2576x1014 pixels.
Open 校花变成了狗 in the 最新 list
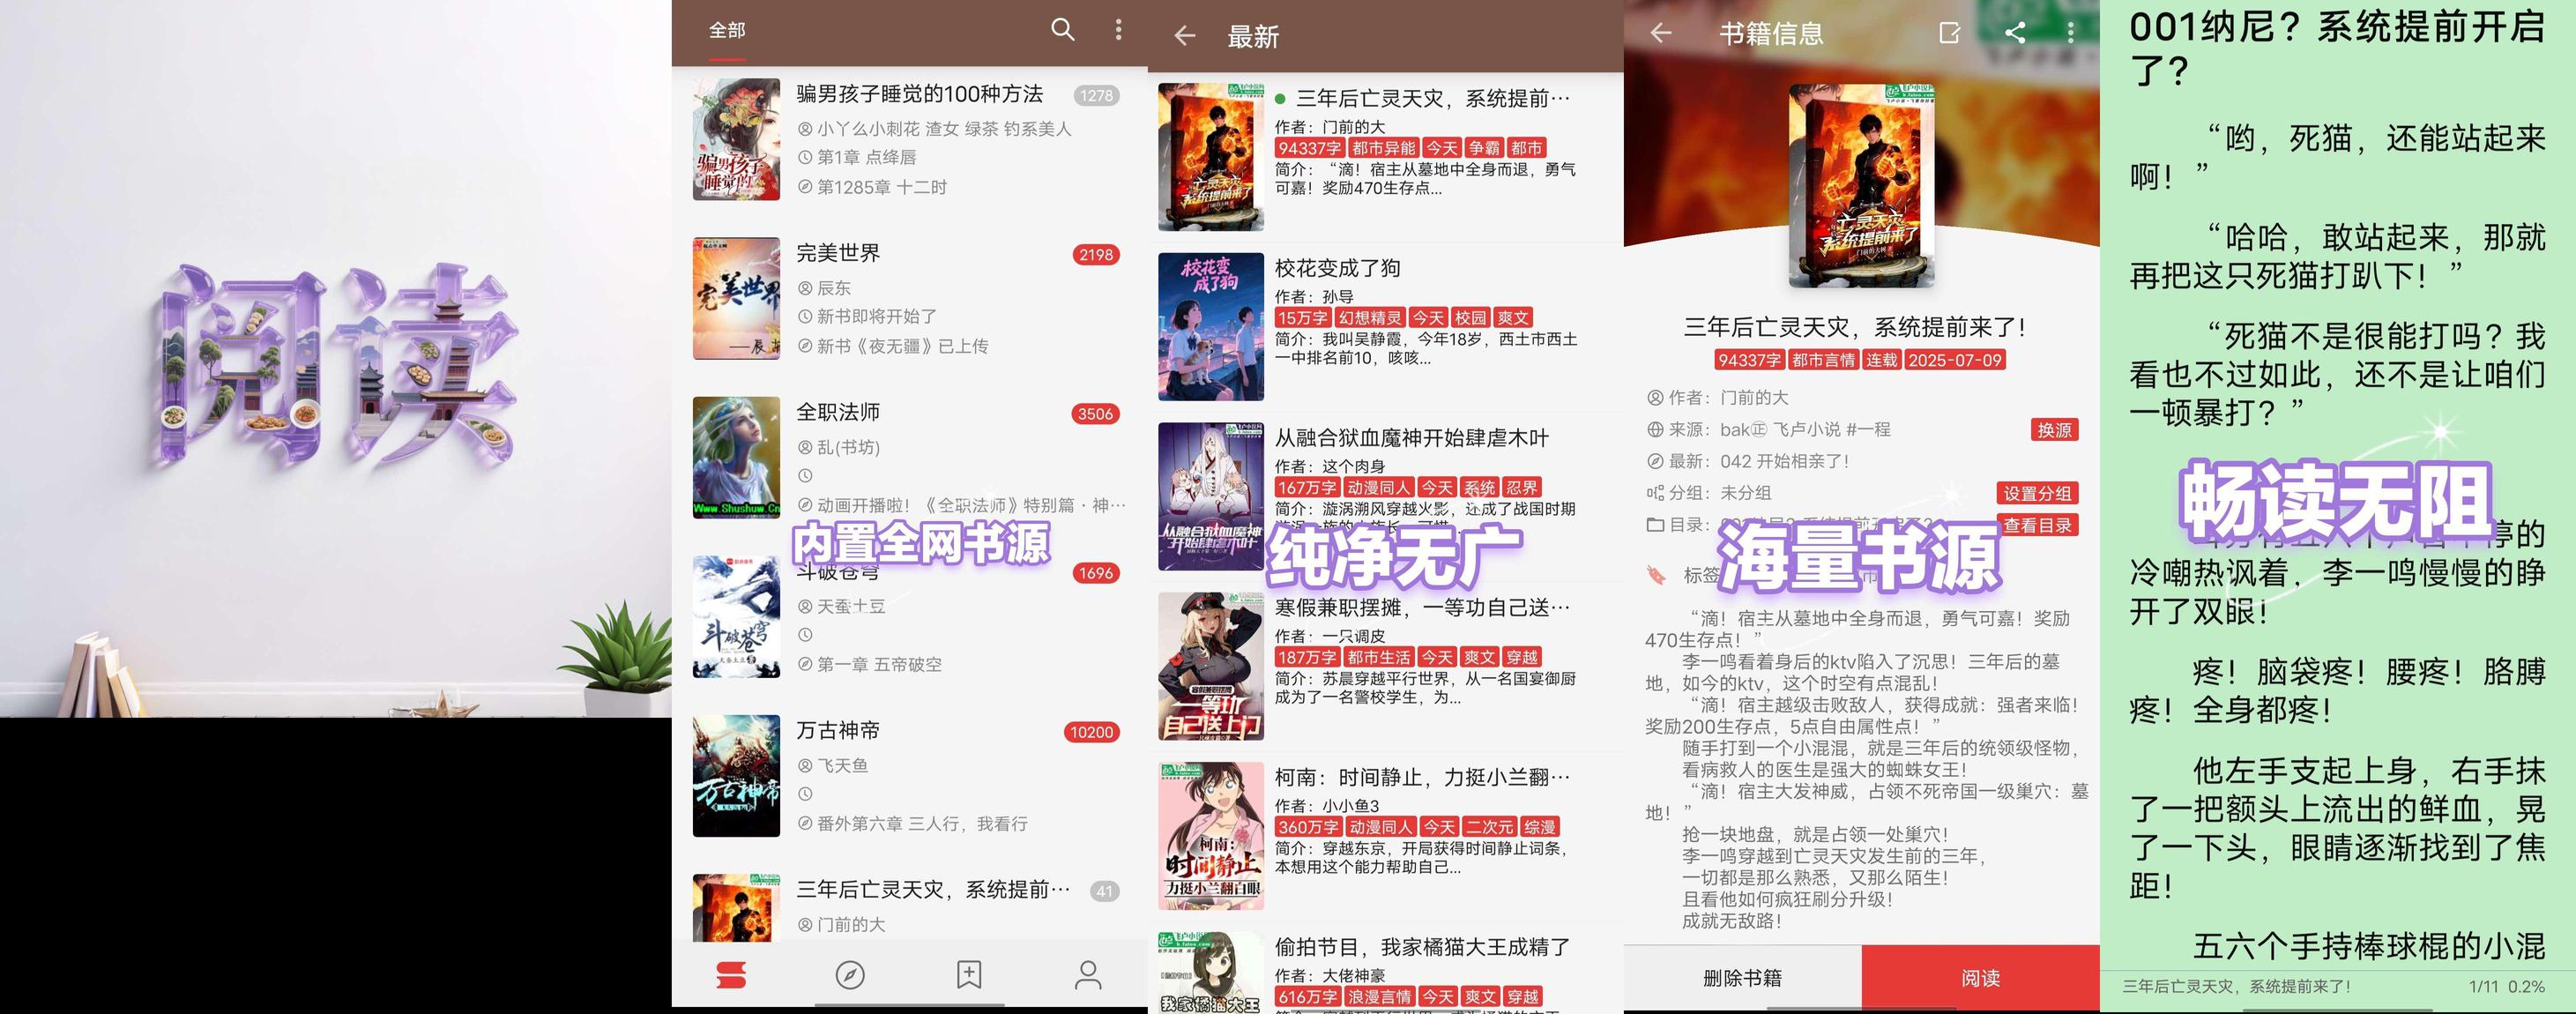pos(1386,328)
